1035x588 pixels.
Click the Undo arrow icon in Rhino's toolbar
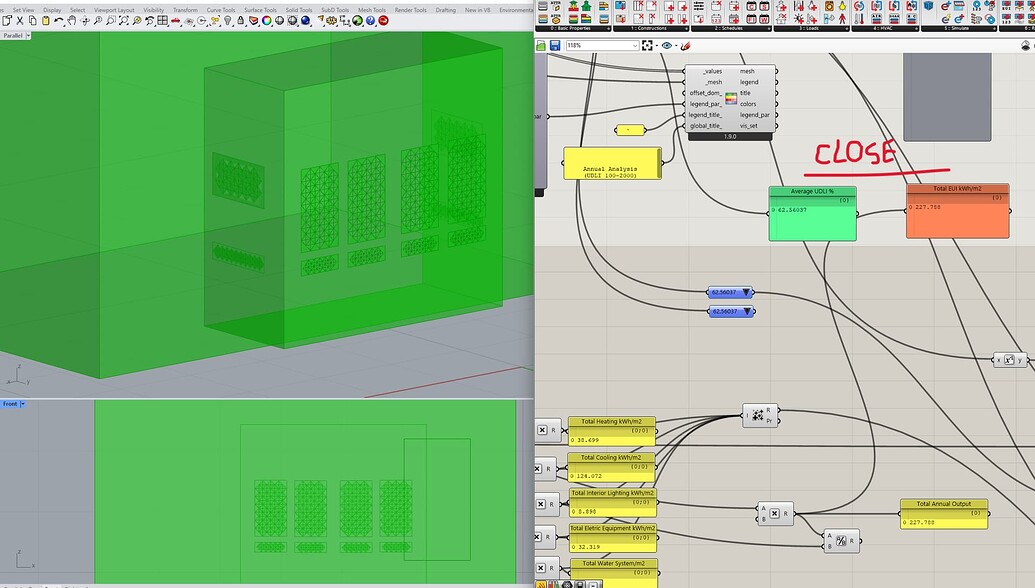tap(57, 21)
